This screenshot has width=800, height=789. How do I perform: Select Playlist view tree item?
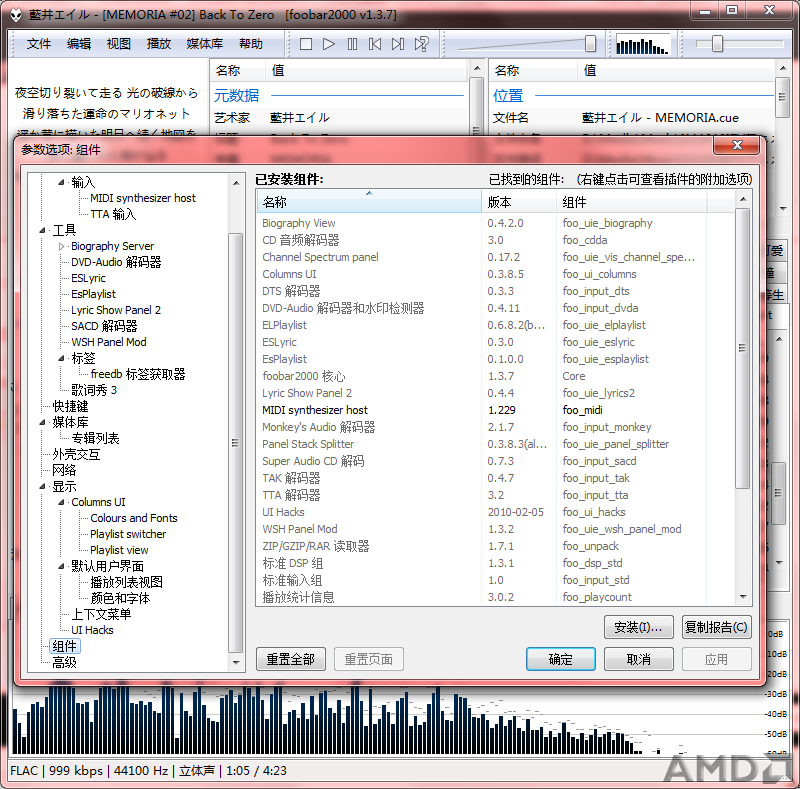tap(119, 550)
